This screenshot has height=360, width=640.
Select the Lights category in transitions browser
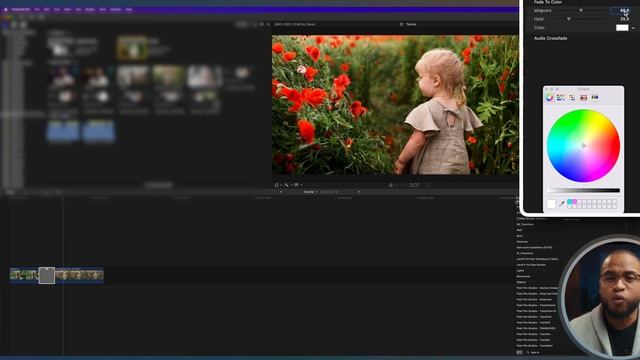[x=520, y=271]
